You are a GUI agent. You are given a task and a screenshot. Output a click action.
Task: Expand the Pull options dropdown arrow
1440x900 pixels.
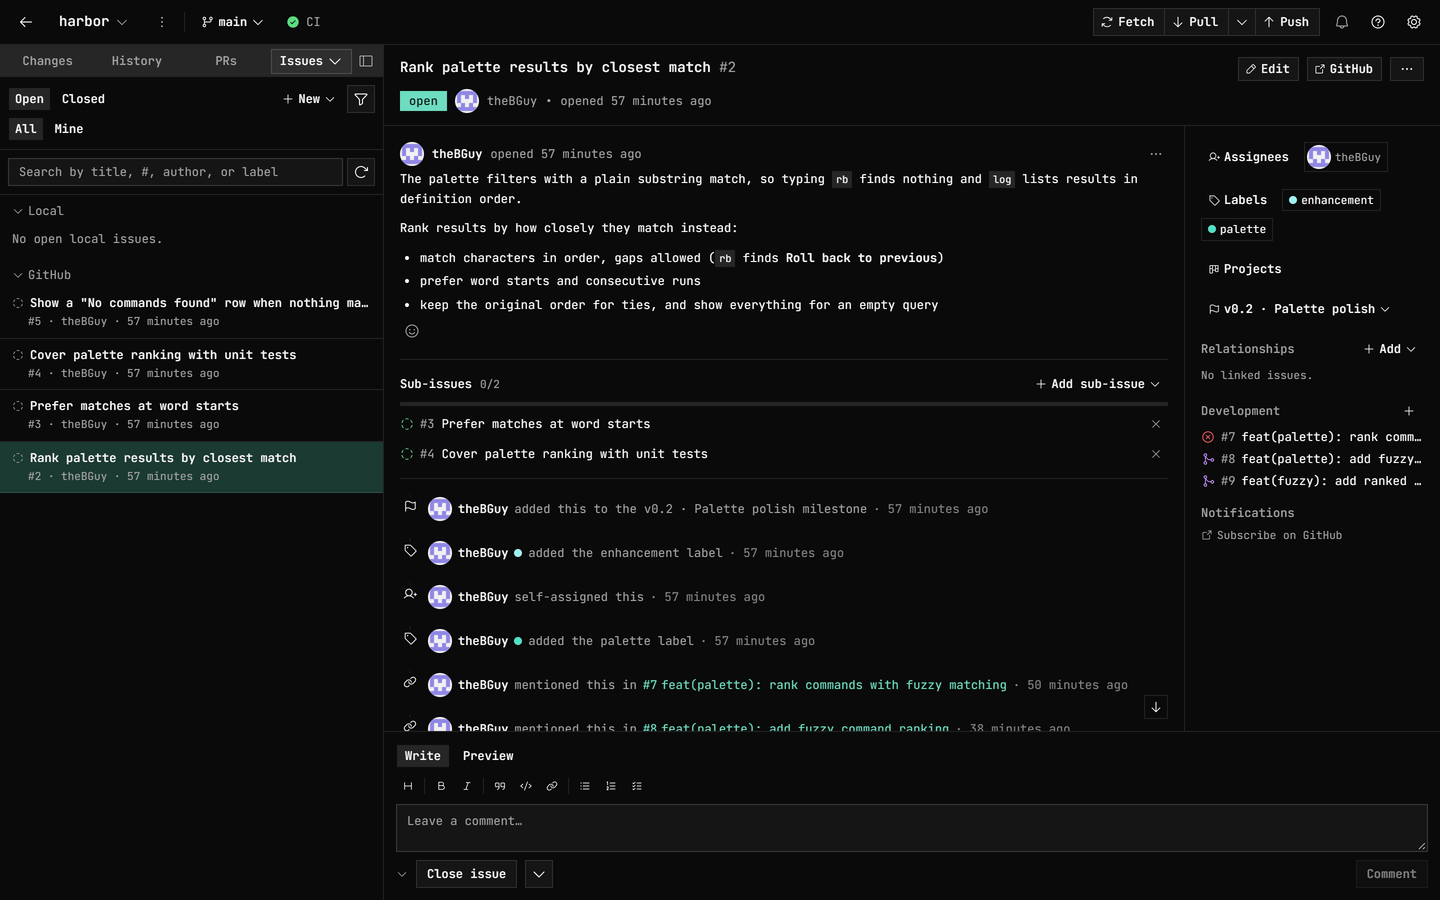[x=1242, y=22]
